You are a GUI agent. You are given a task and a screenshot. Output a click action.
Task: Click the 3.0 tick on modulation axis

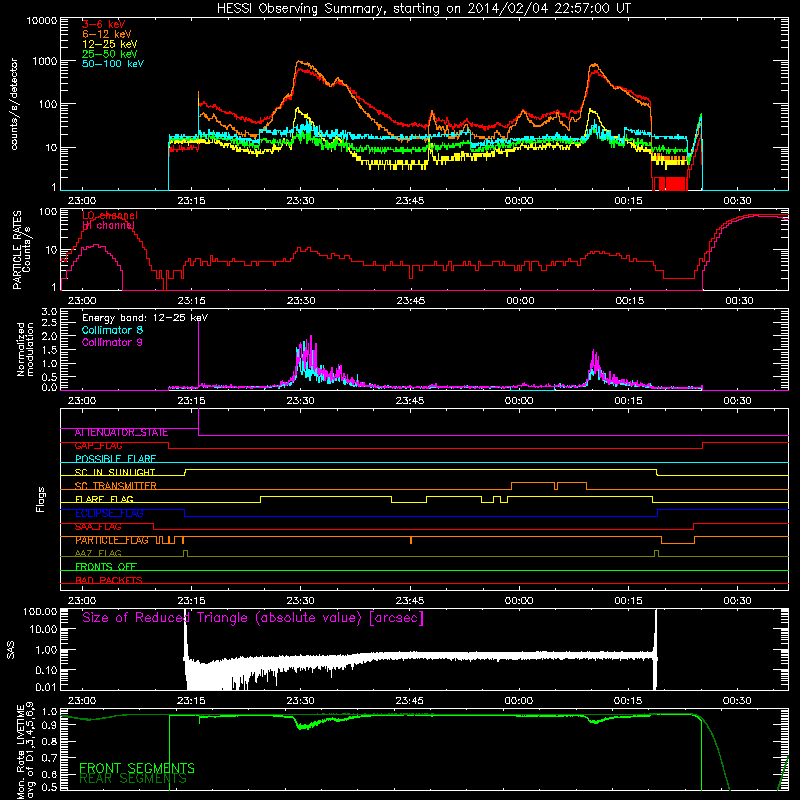click(49, 312)
